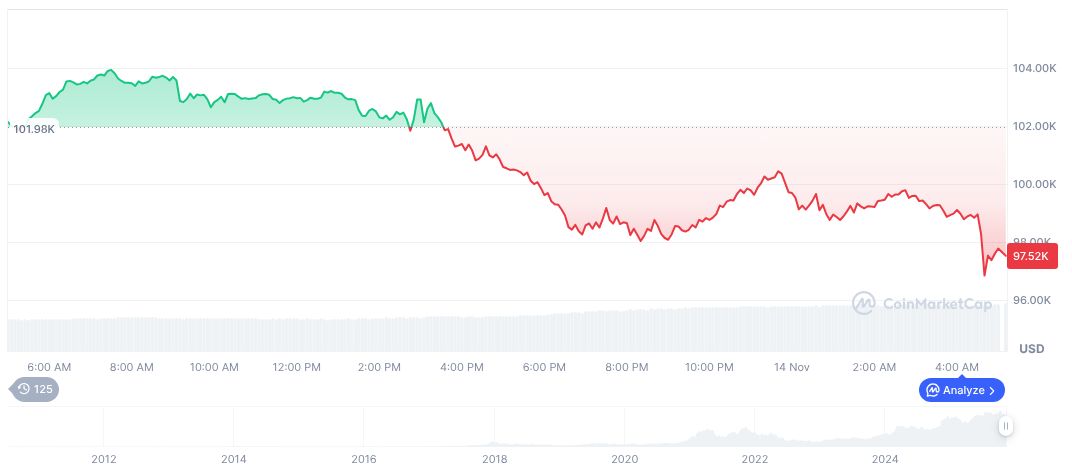Click the 4:00 PM time axis label
The height and width of the screenshot is (470, 1072).
pyautogui.click(x=462, y=367)
